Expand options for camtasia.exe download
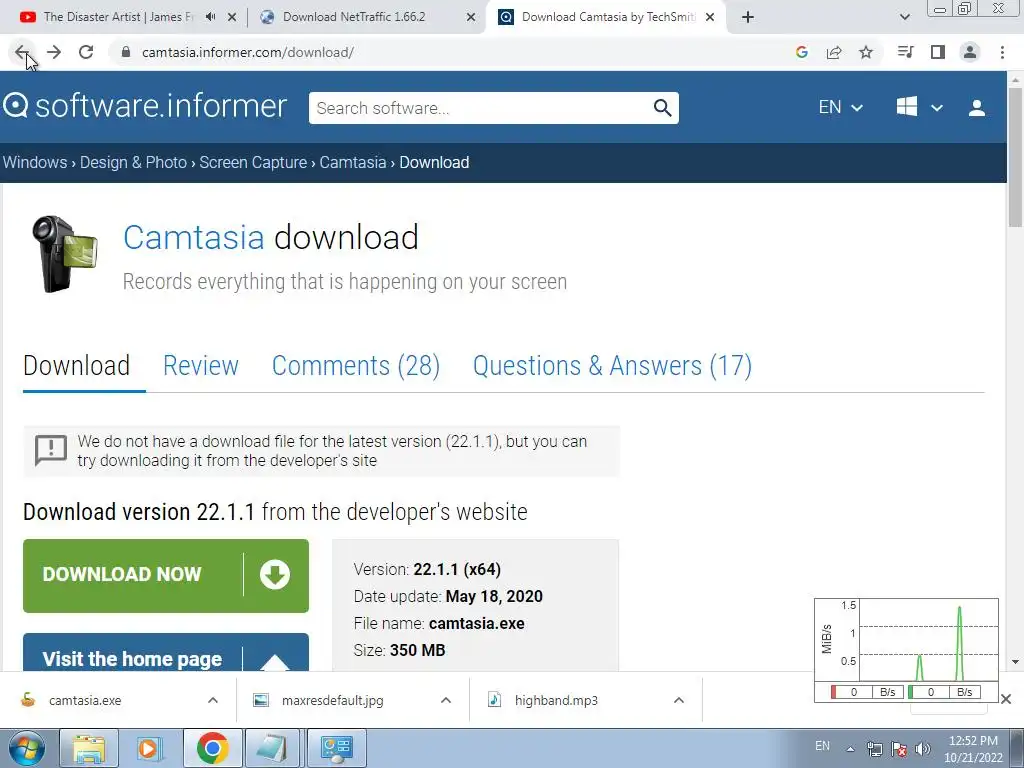 click(x=213, y=700)
